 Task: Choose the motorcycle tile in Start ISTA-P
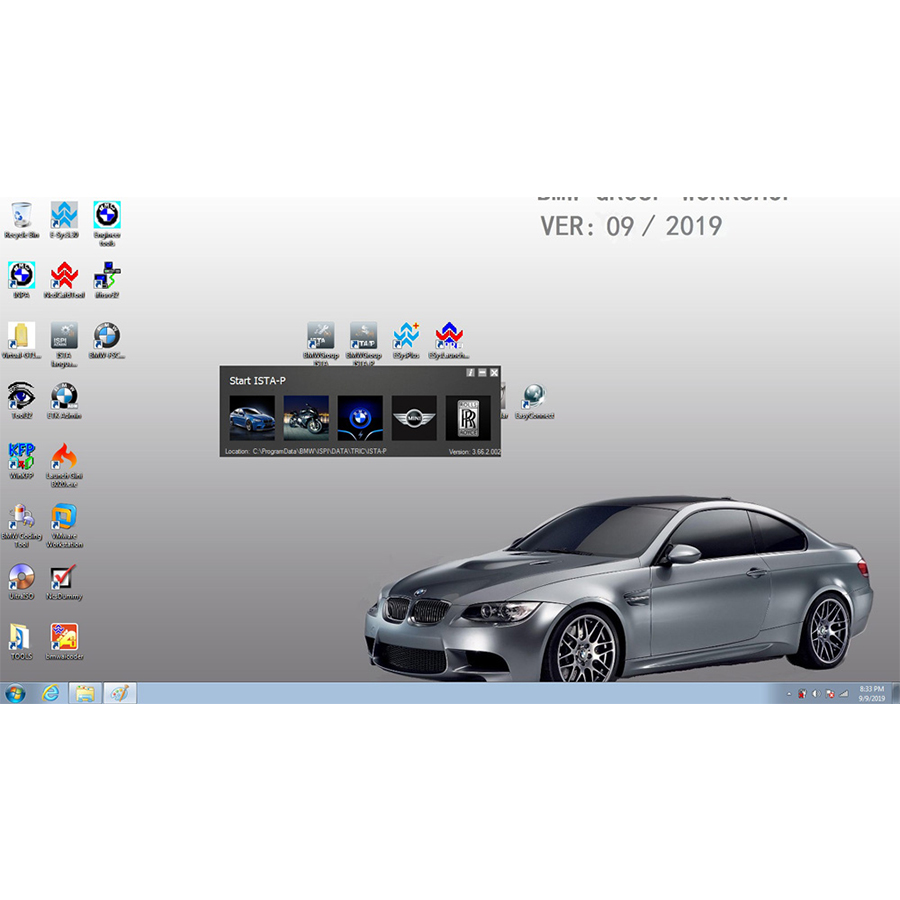click(305, 418)
